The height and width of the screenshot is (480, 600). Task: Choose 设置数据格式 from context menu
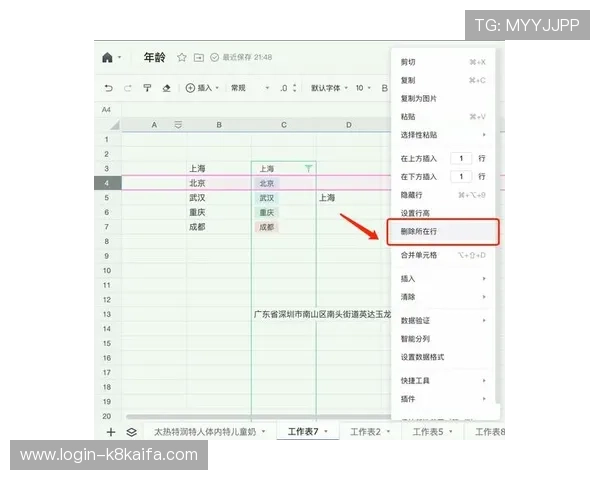pos(443,357)
